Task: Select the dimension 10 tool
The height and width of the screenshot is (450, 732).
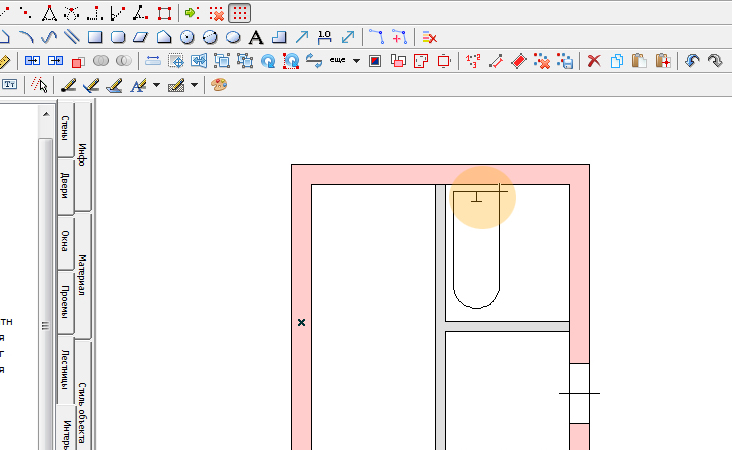Action: tap(324, 37)
